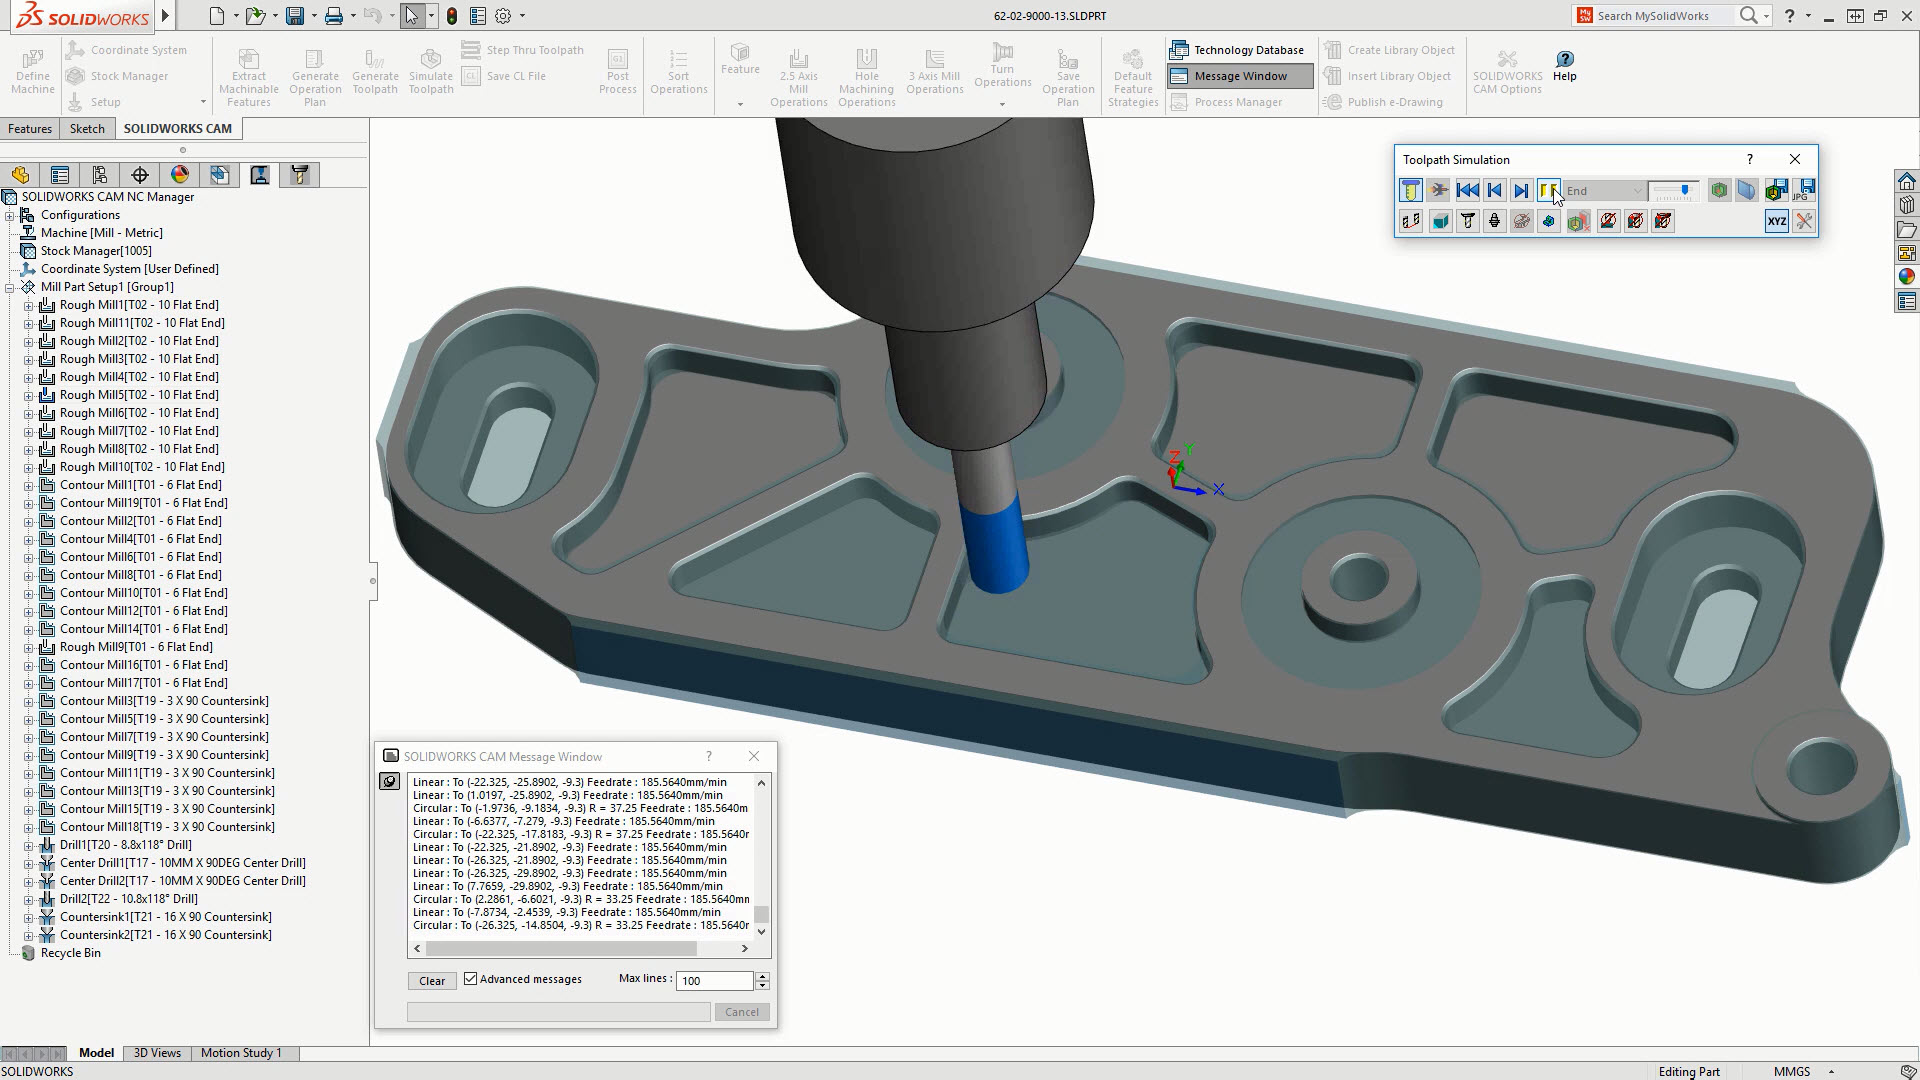Open Toolpath Simulation help question mark
Viewport: 1920px width, 1080px height.
1749,160
